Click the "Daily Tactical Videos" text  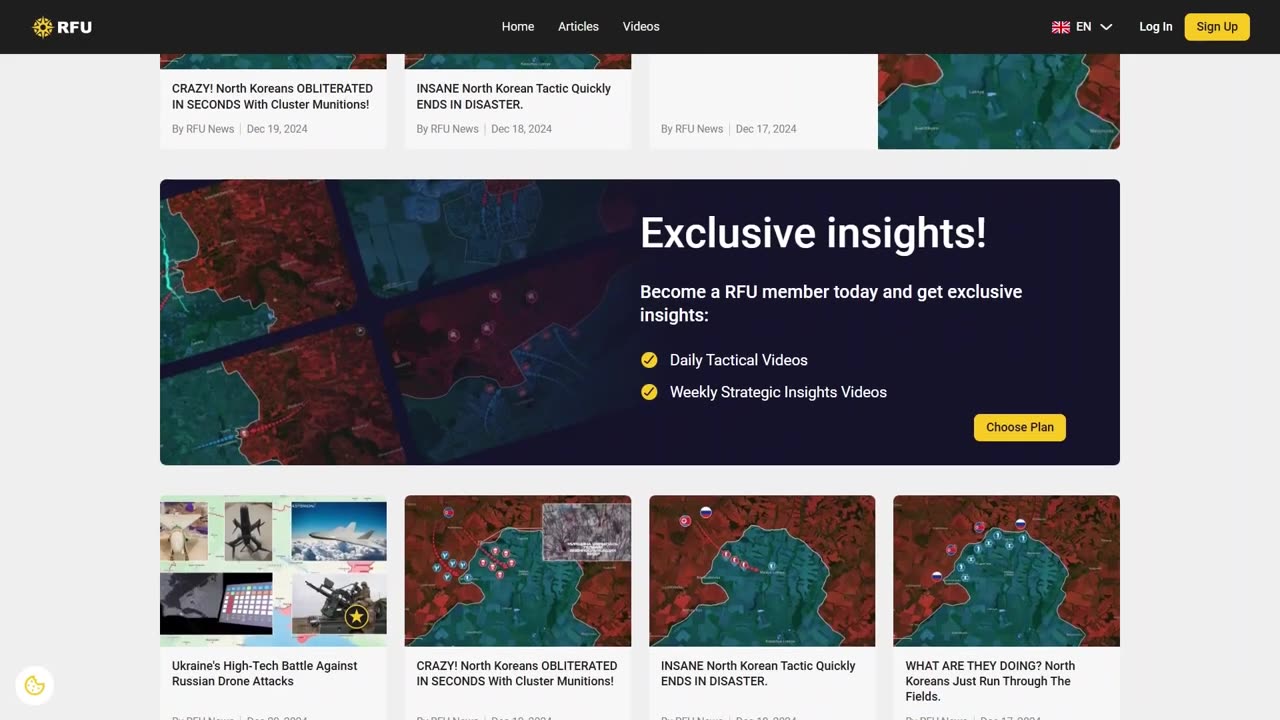(x=739, y=360)
